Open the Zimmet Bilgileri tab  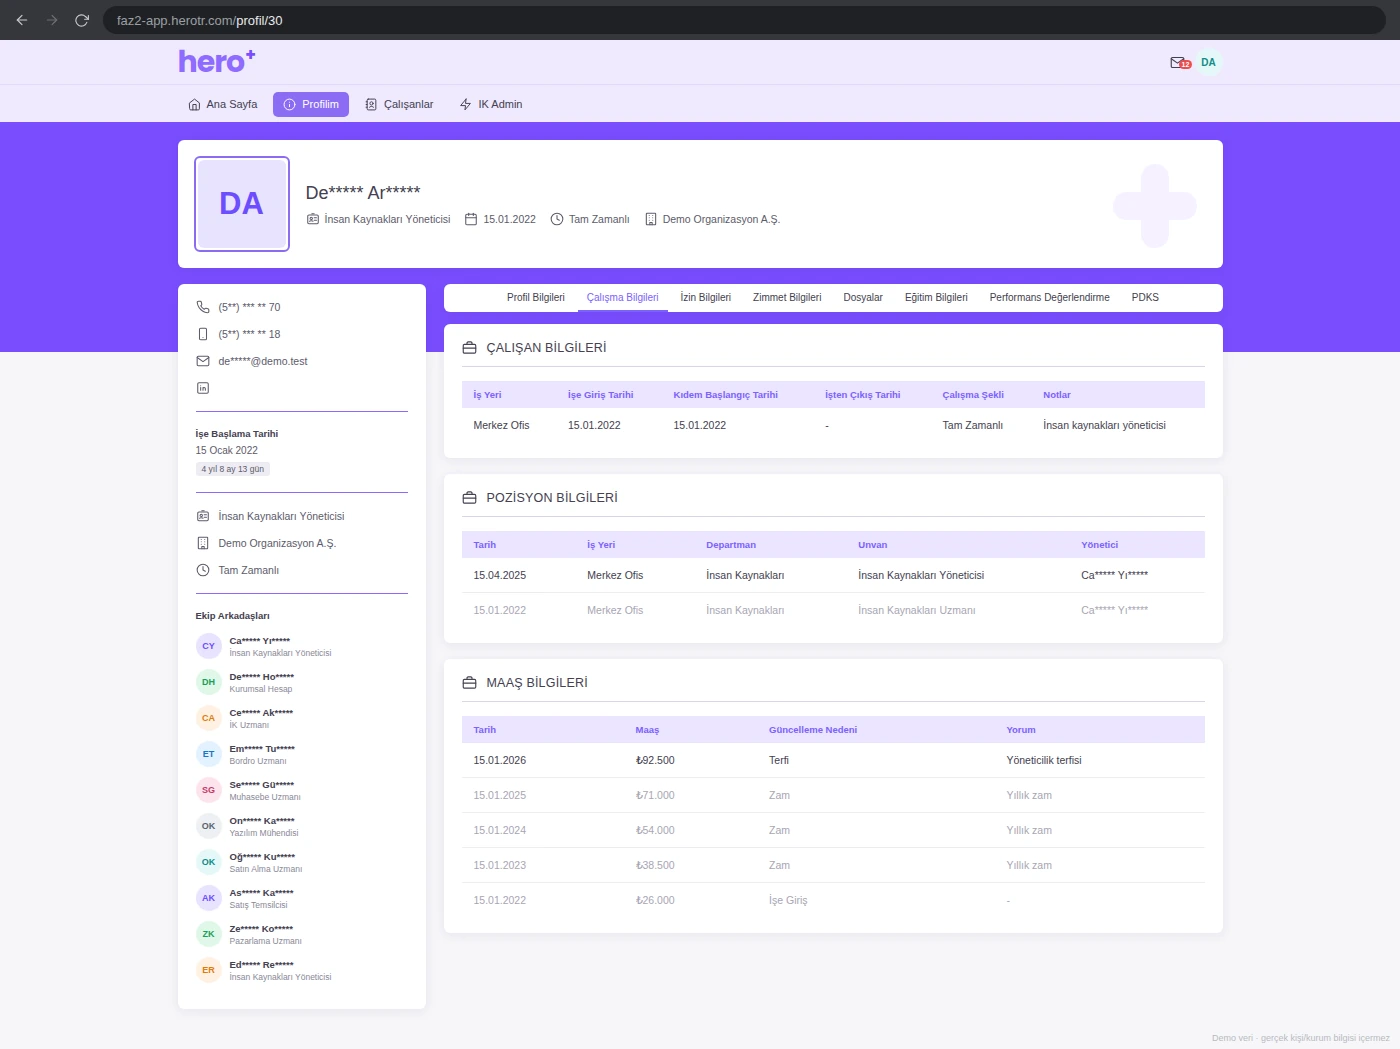click(787, 297)
